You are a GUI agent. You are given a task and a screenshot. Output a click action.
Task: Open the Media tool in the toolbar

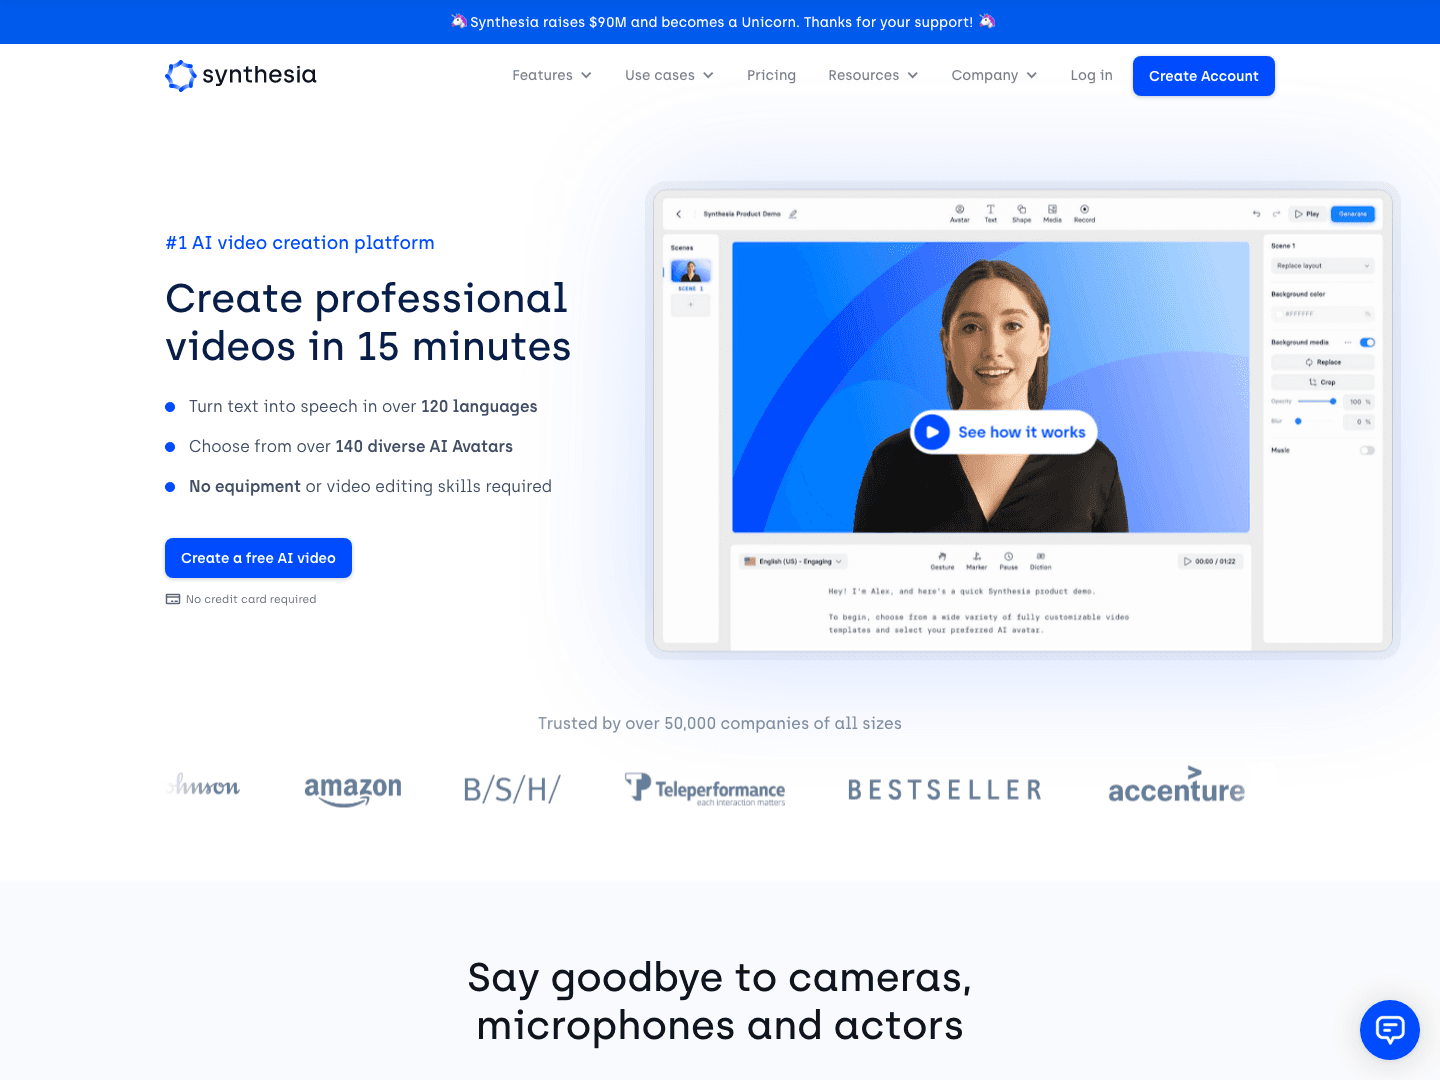pos(1052,211)
